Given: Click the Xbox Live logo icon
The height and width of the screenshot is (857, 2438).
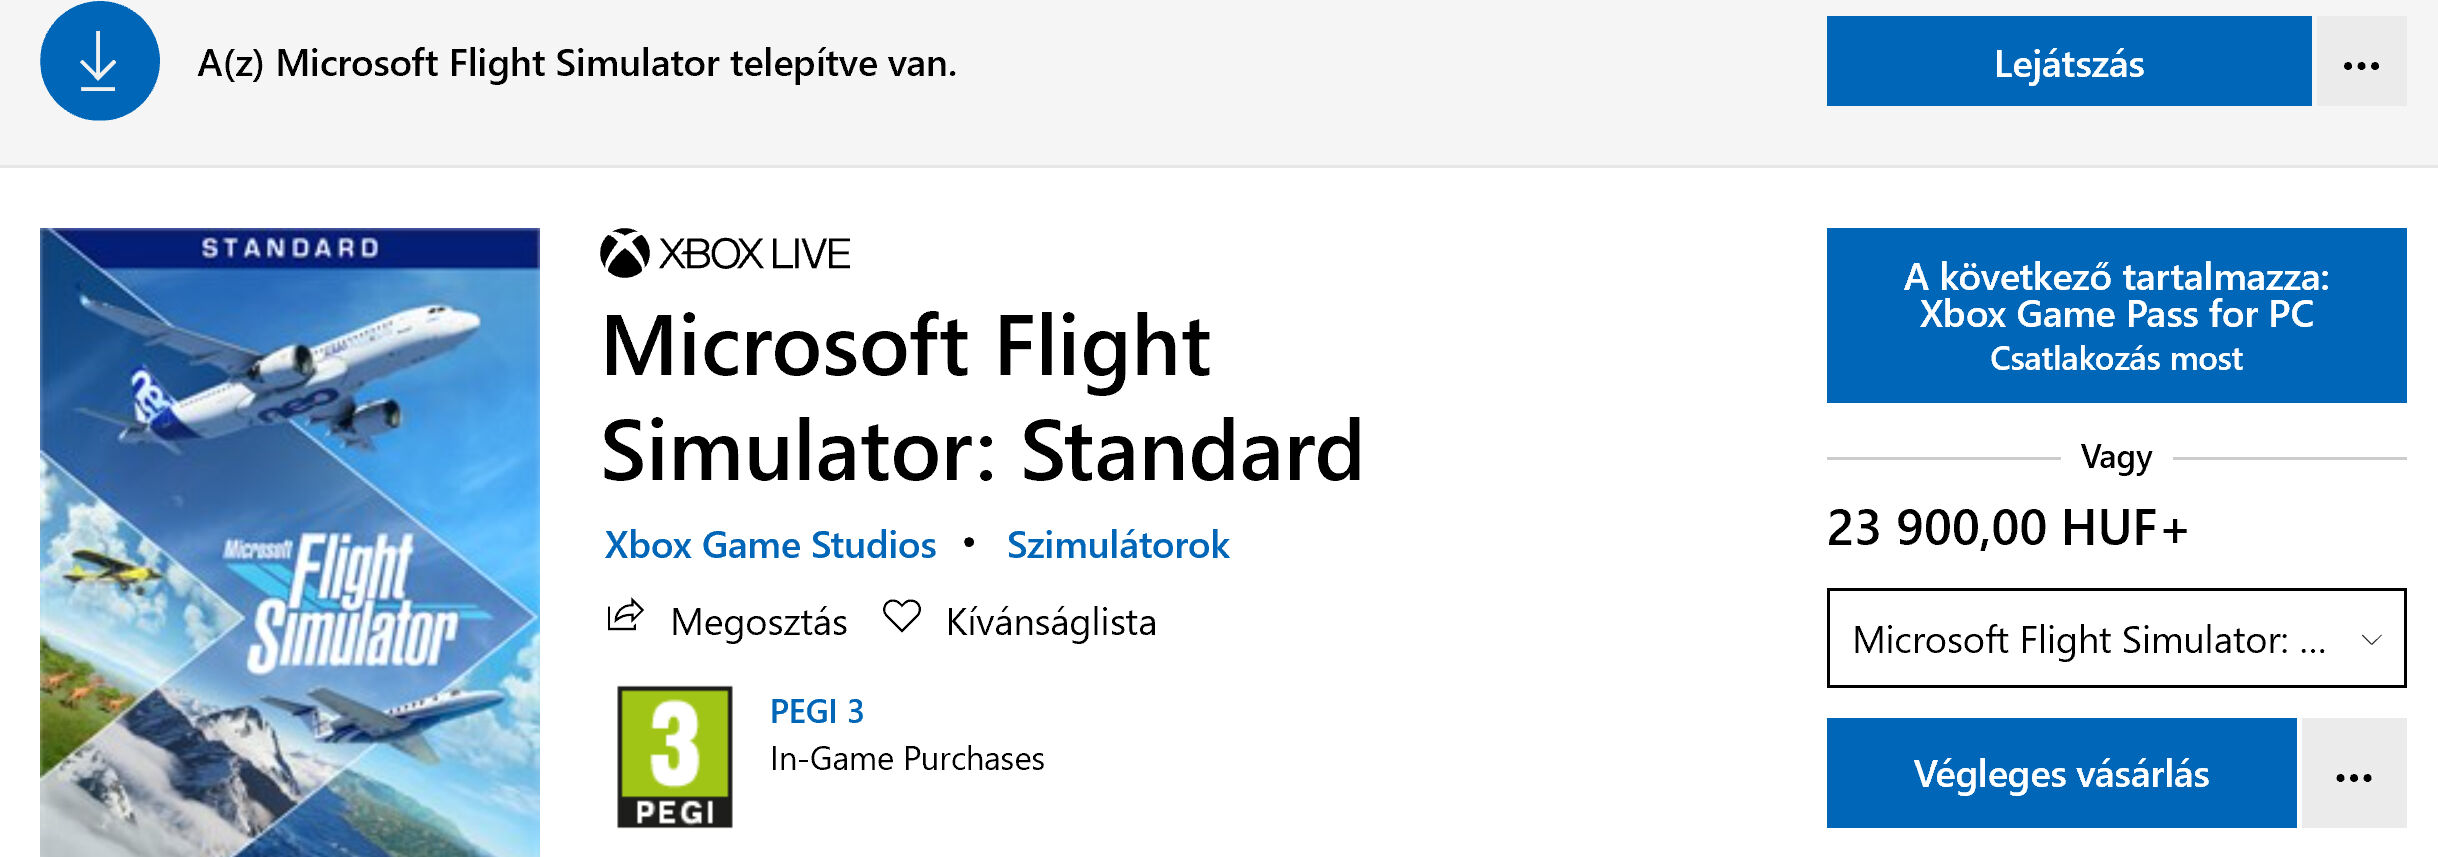Looking at the screenshot, I should pyautogui.click(x=625, y=253).
